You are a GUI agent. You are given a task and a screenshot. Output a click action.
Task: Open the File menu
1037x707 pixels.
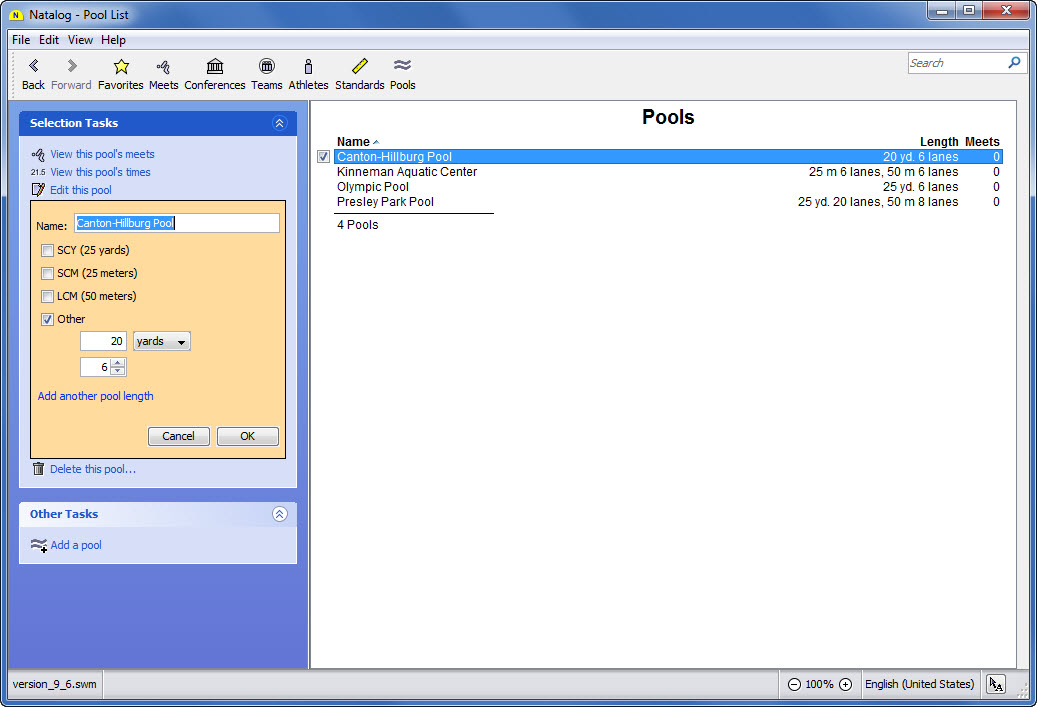tap(21, 40)
